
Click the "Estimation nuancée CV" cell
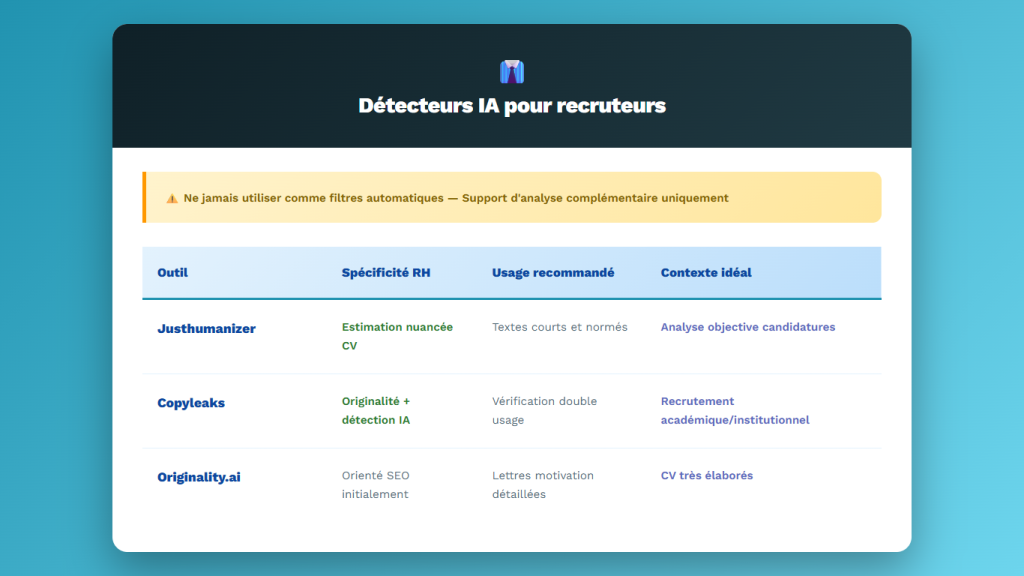(397, 336)
